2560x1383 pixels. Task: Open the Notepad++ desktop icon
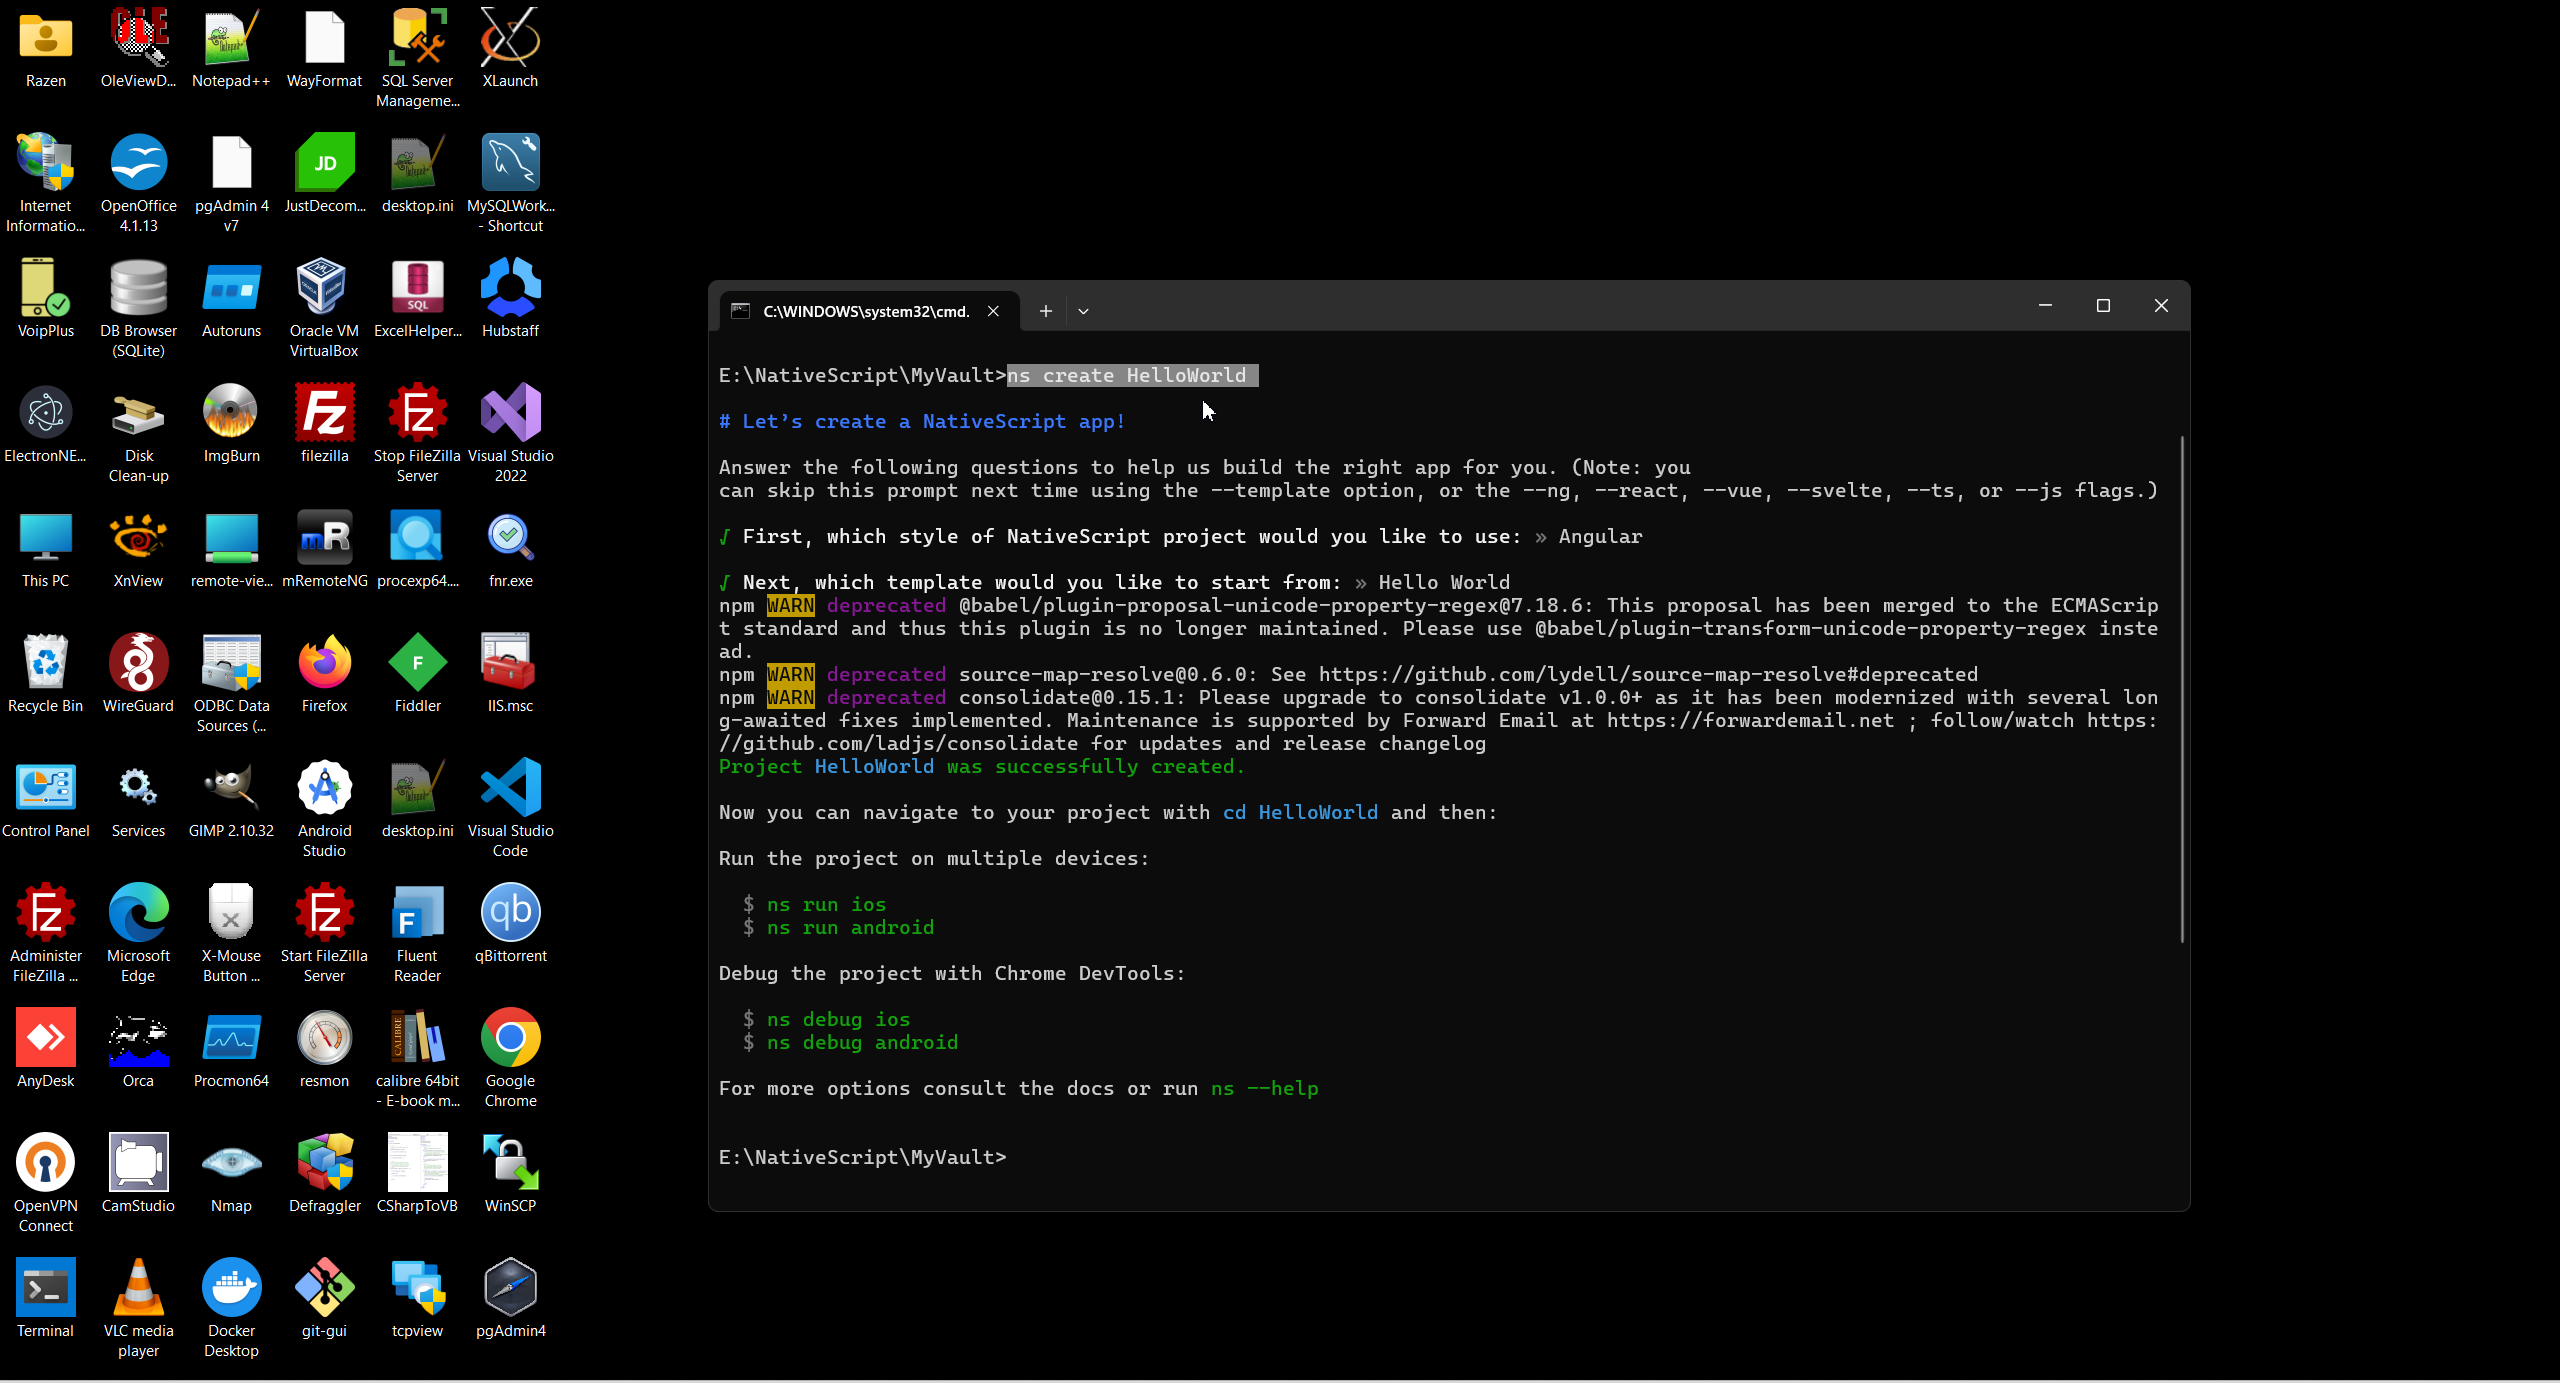[x=231, y=40]
